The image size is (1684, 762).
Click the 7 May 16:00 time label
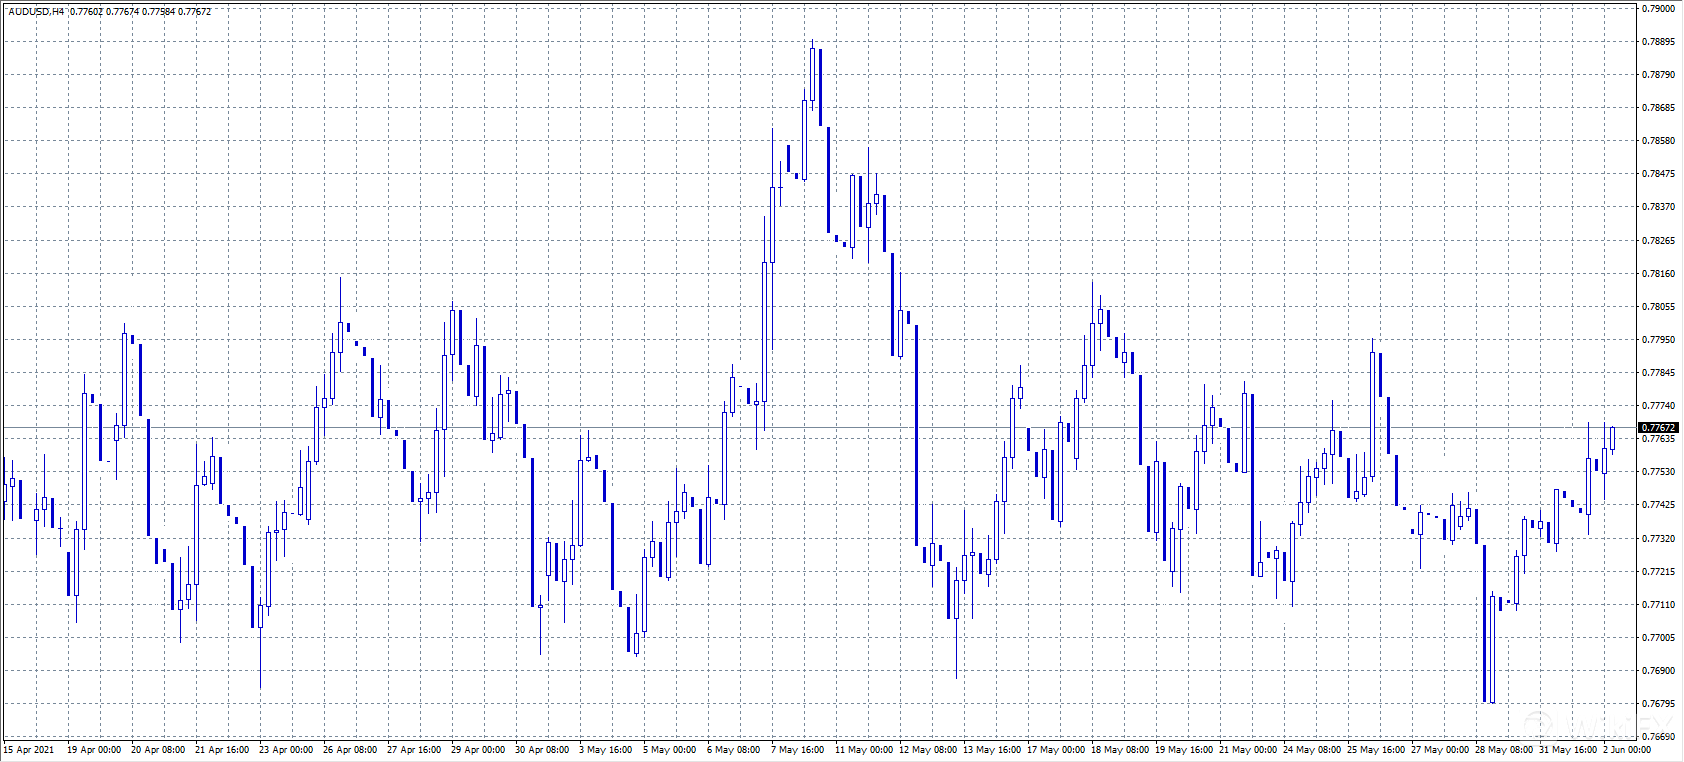pos(798,750)
